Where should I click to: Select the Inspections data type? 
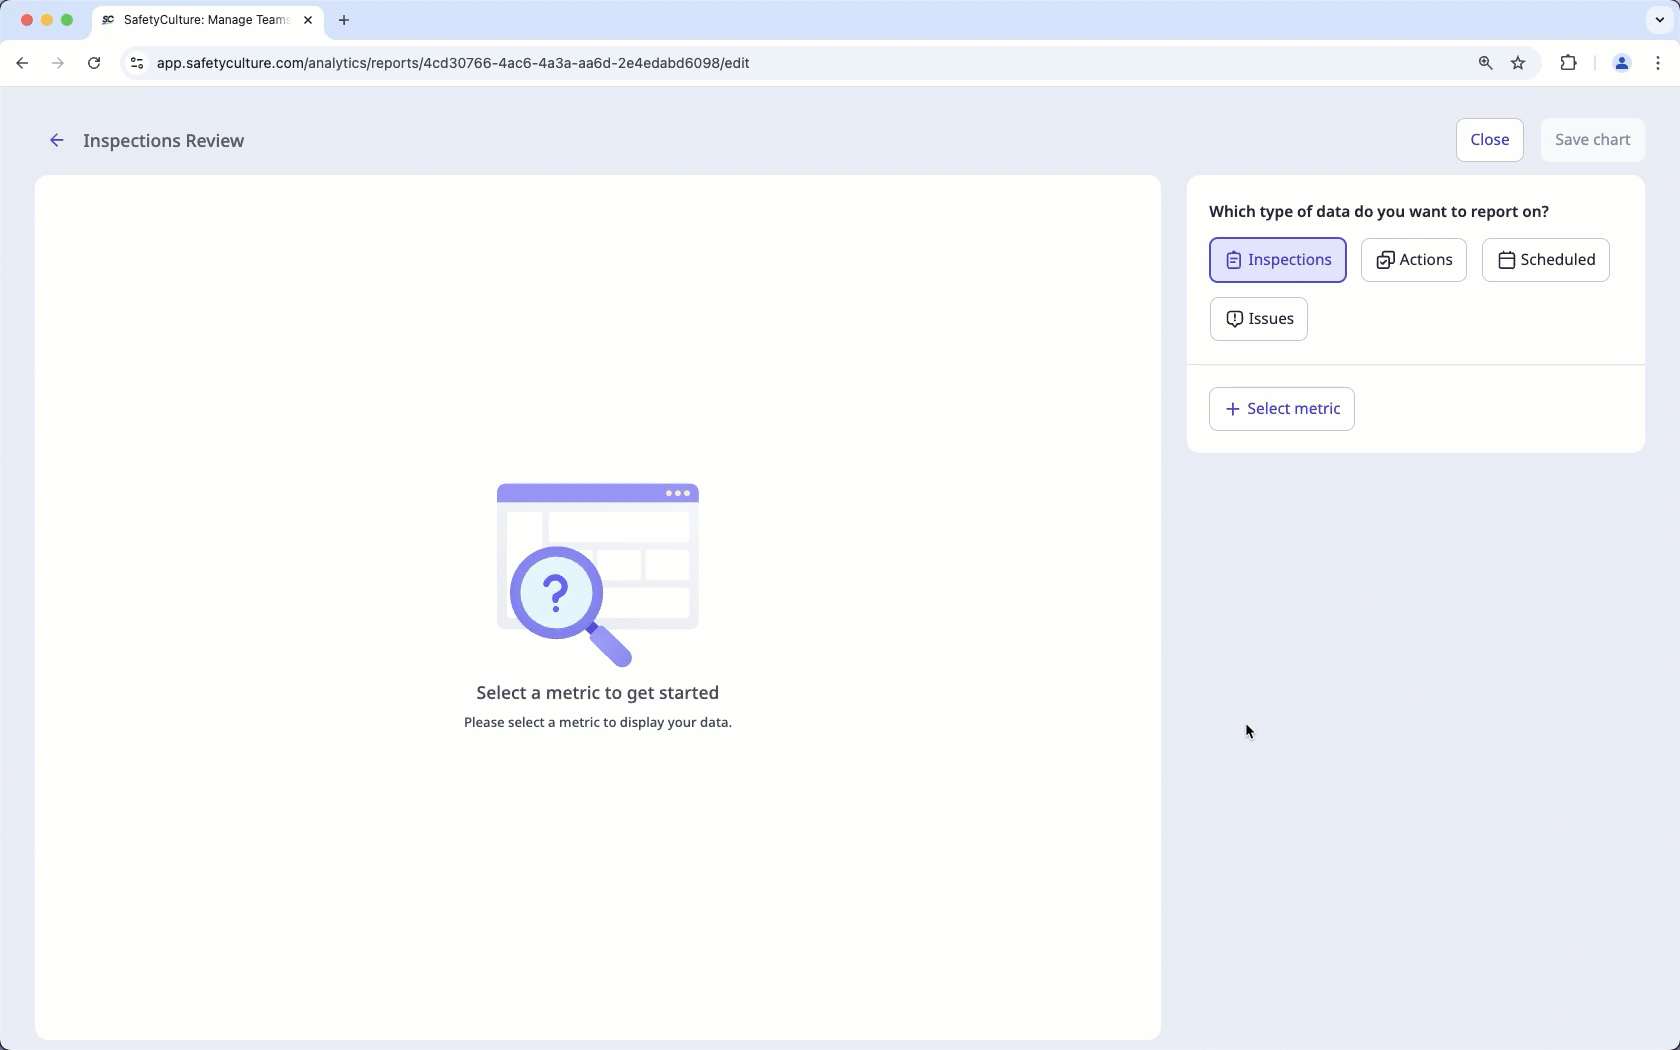click(1278, 260)
